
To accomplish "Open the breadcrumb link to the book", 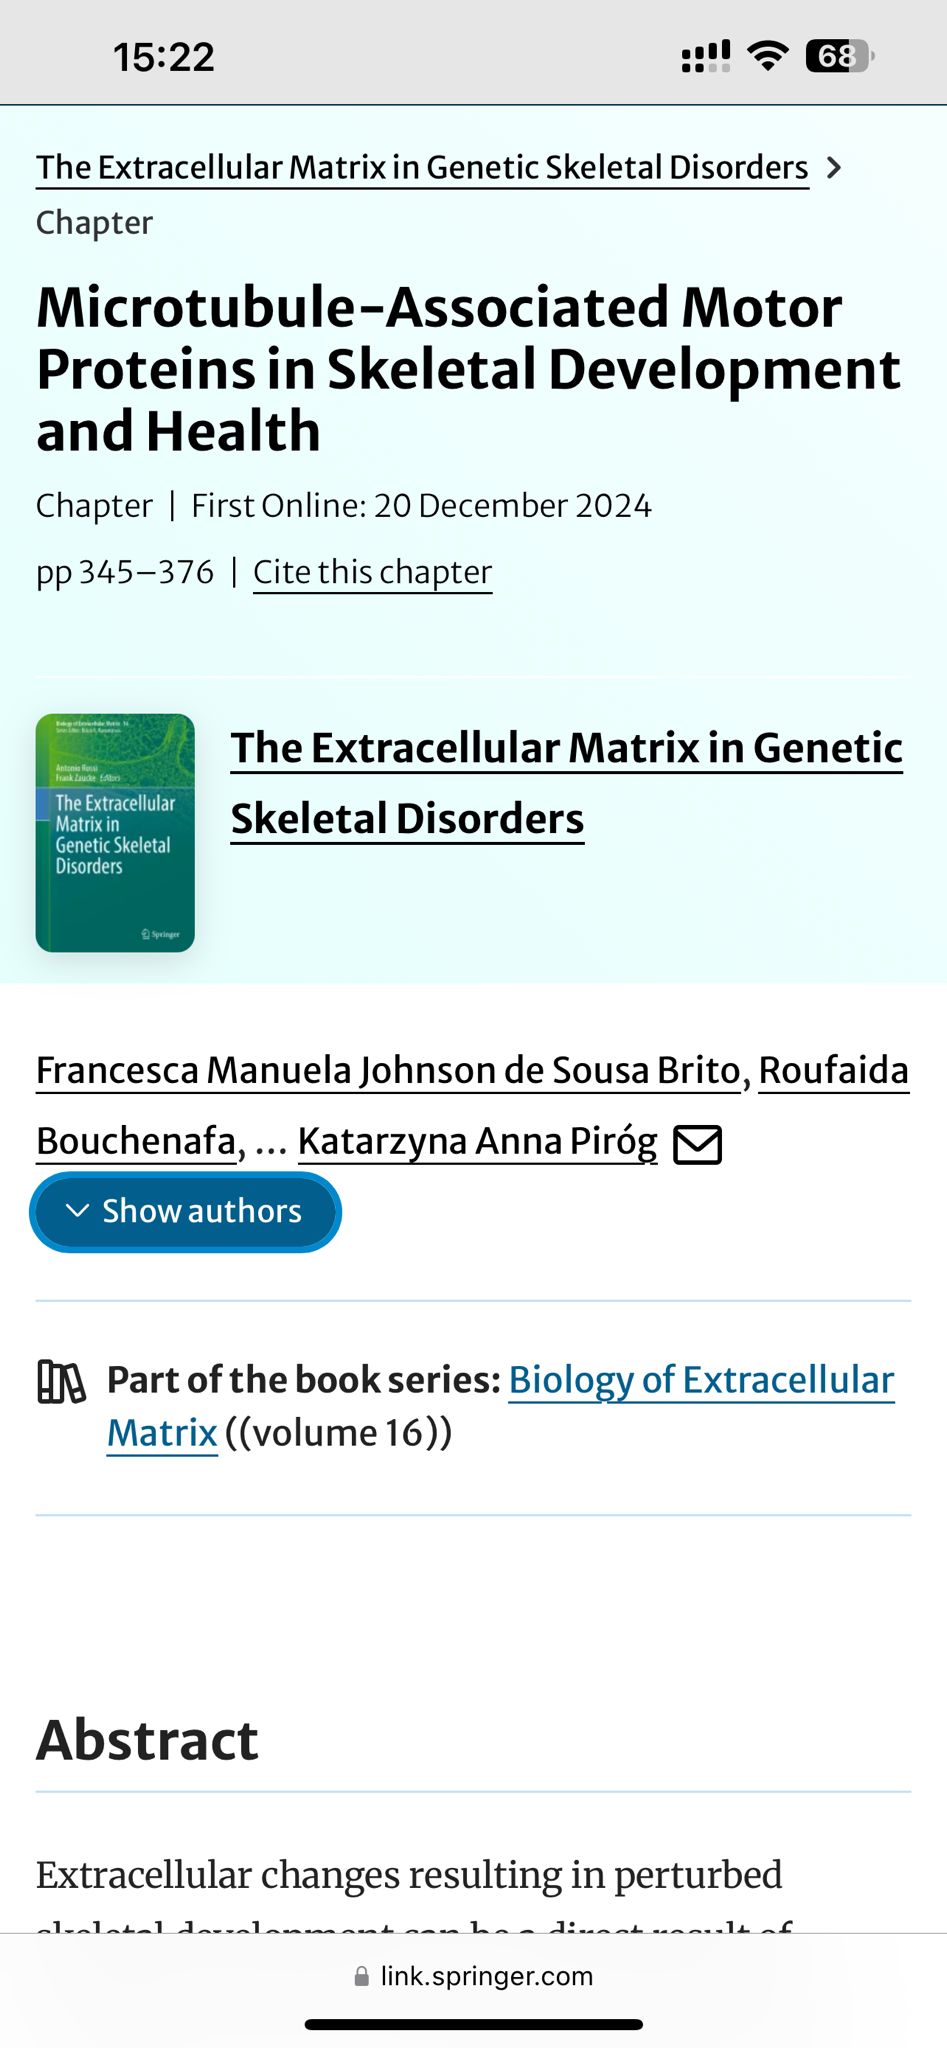I will point(422,168).
